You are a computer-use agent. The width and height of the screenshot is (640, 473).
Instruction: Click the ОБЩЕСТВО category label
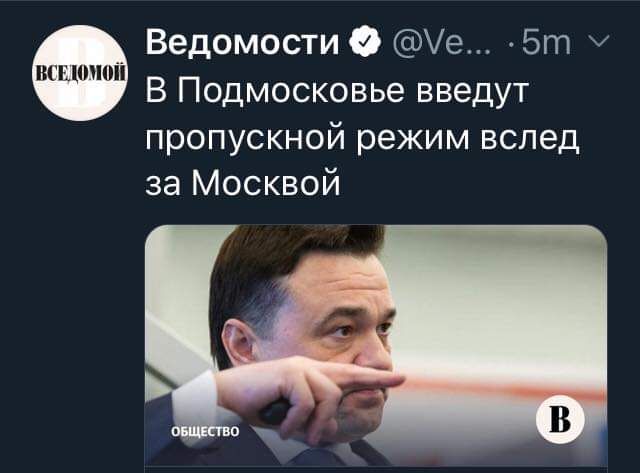[x=205, y=432]
